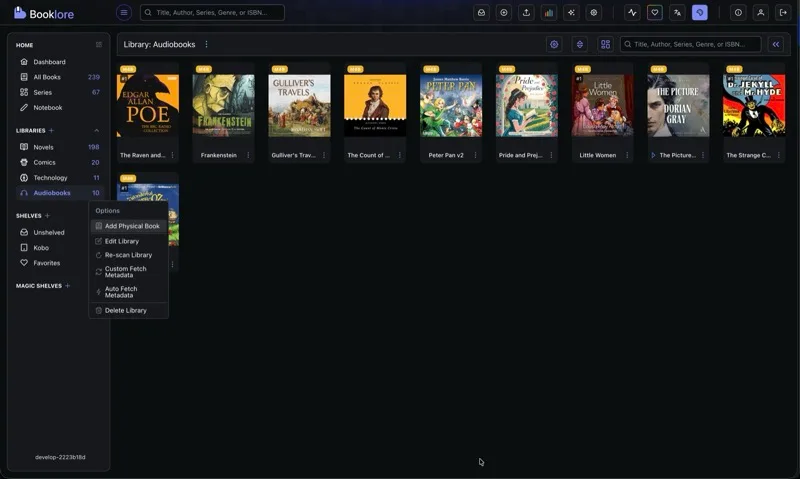Open The Raven and... Edgar Allan Poe cover
The width and height of the screenshot is (800, 479).
coord(148,106)
